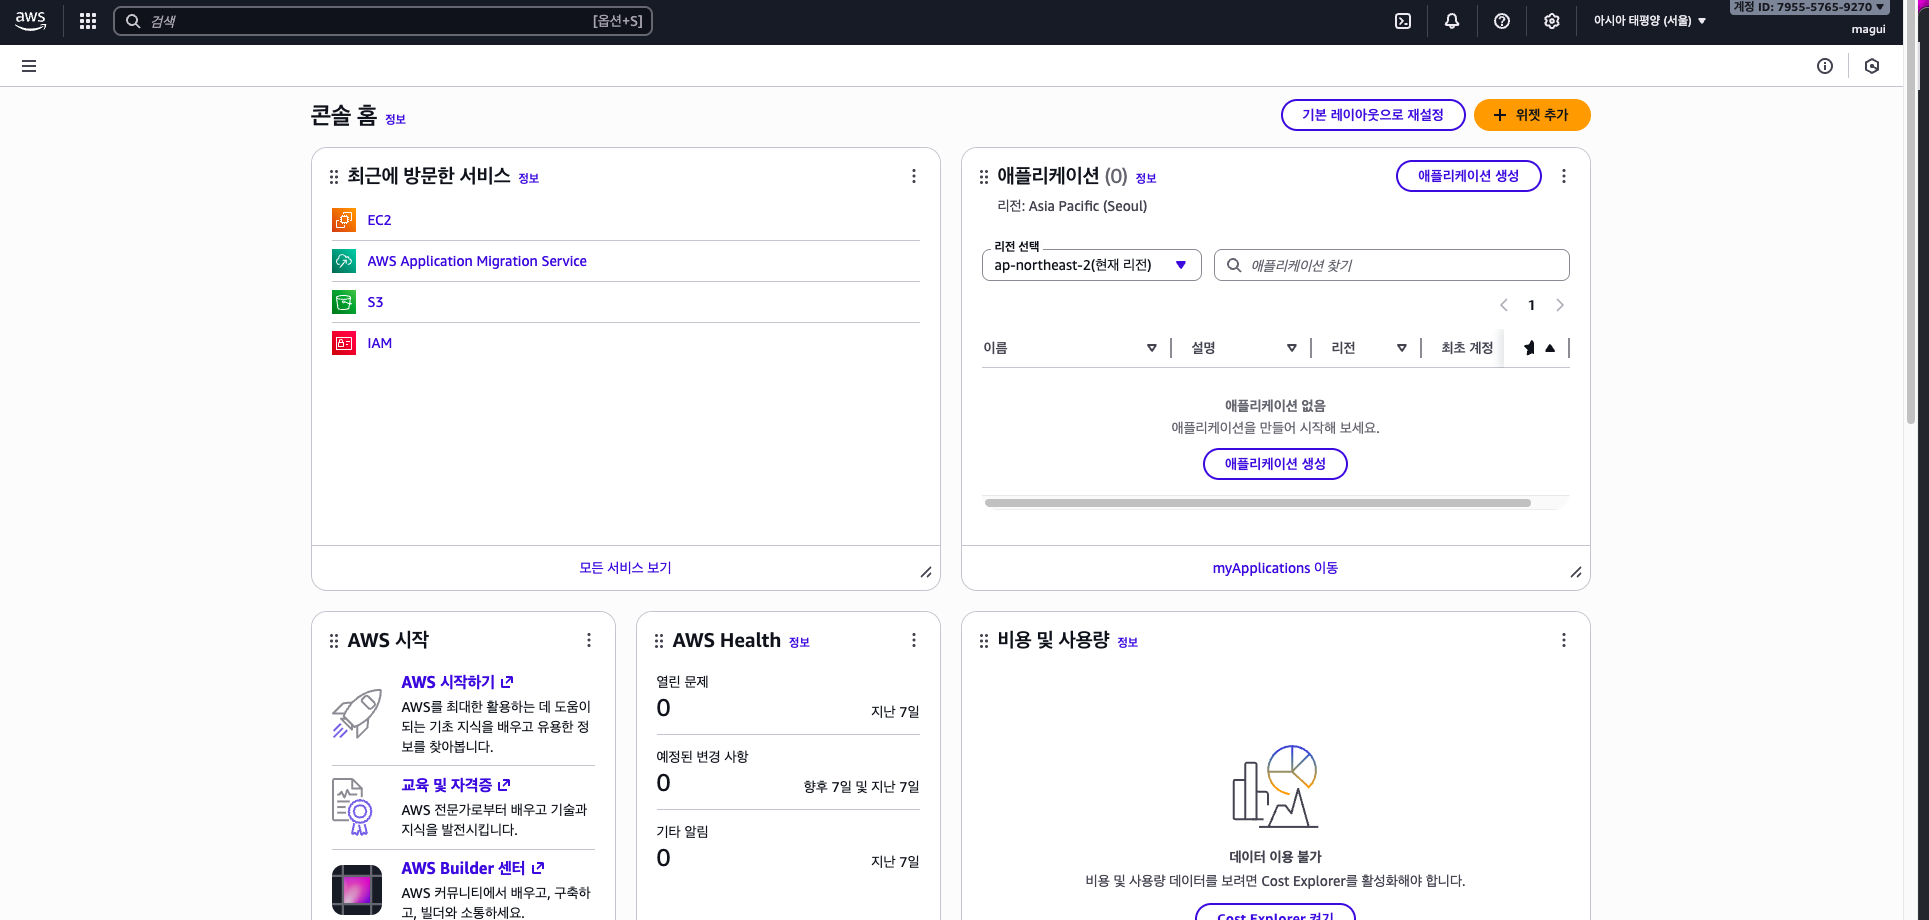Click the applications table horizontal scrollbar
Image resolution: width=1929 pixels, height=920 pixels.
1258,503
